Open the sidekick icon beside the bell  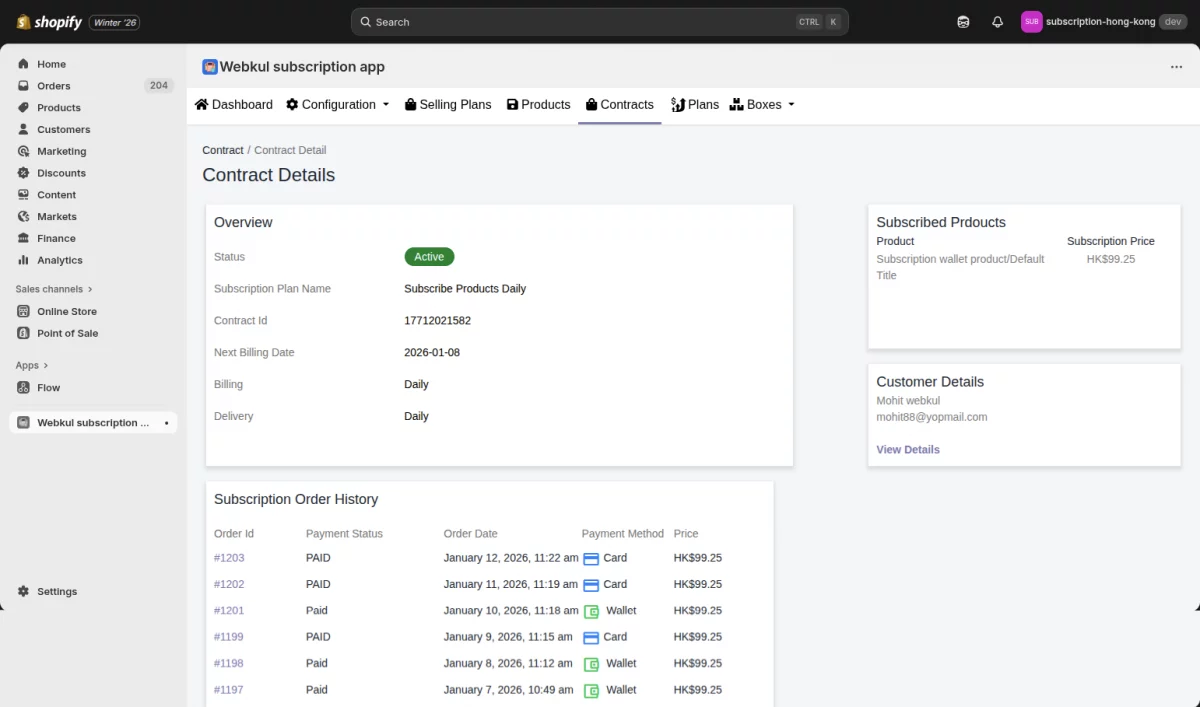(963, 22)
